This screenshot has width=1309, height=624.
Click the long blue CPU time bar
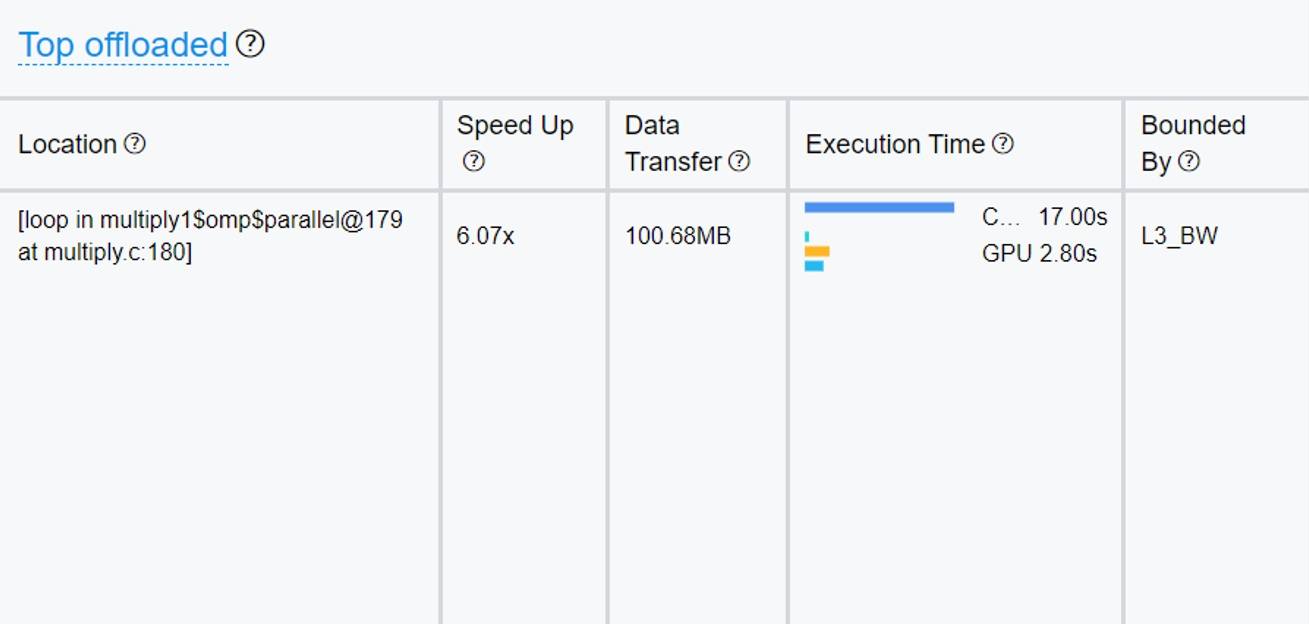click(x=879, y=208)
